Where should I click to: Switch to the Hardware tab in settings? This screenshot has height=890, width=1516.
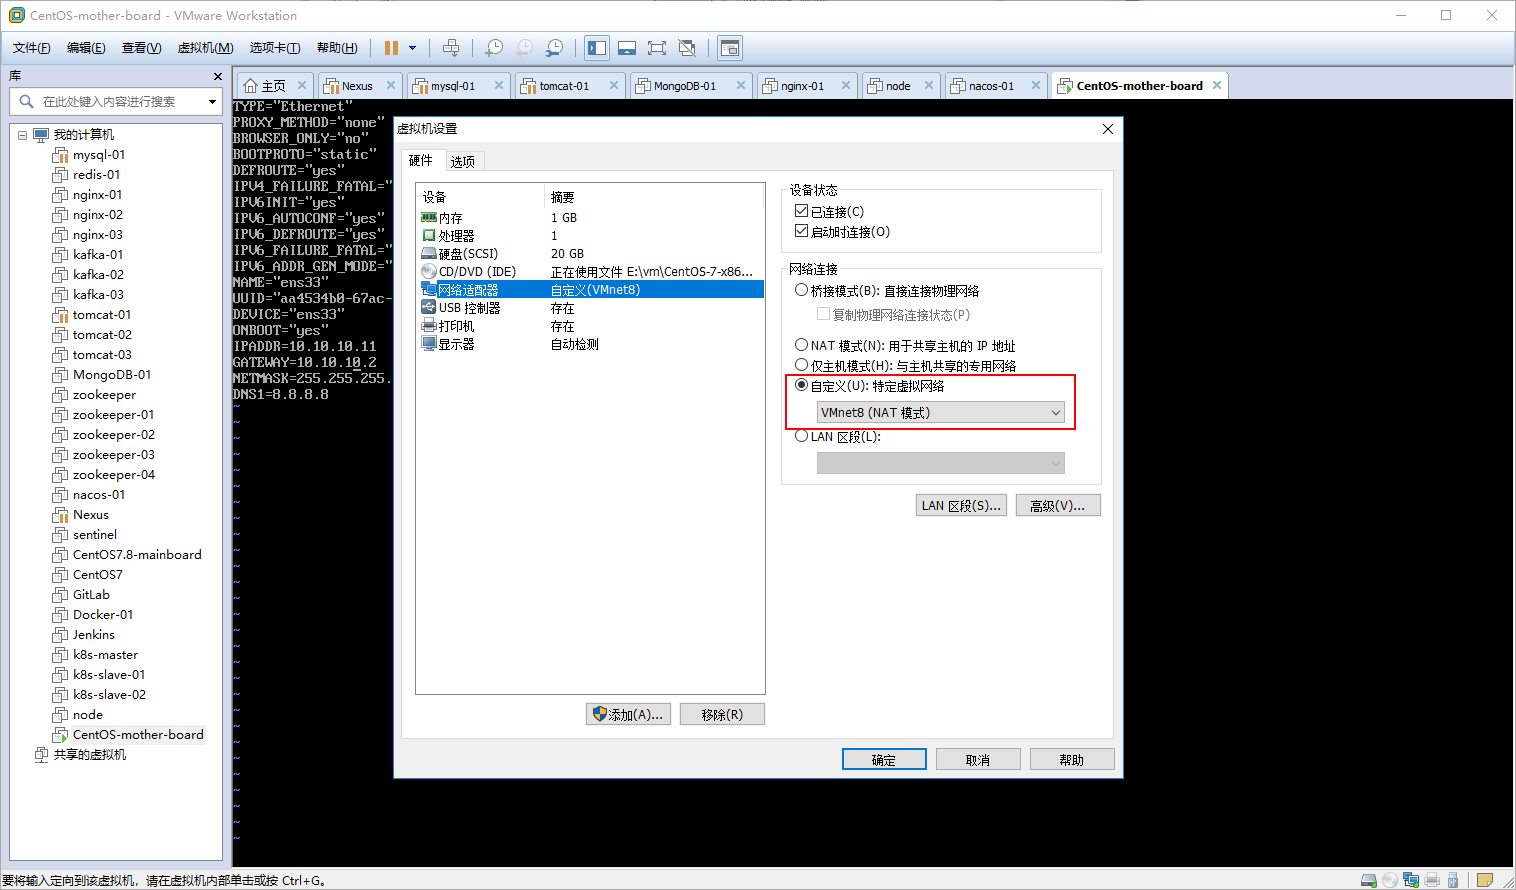click(x=421, y=160)
